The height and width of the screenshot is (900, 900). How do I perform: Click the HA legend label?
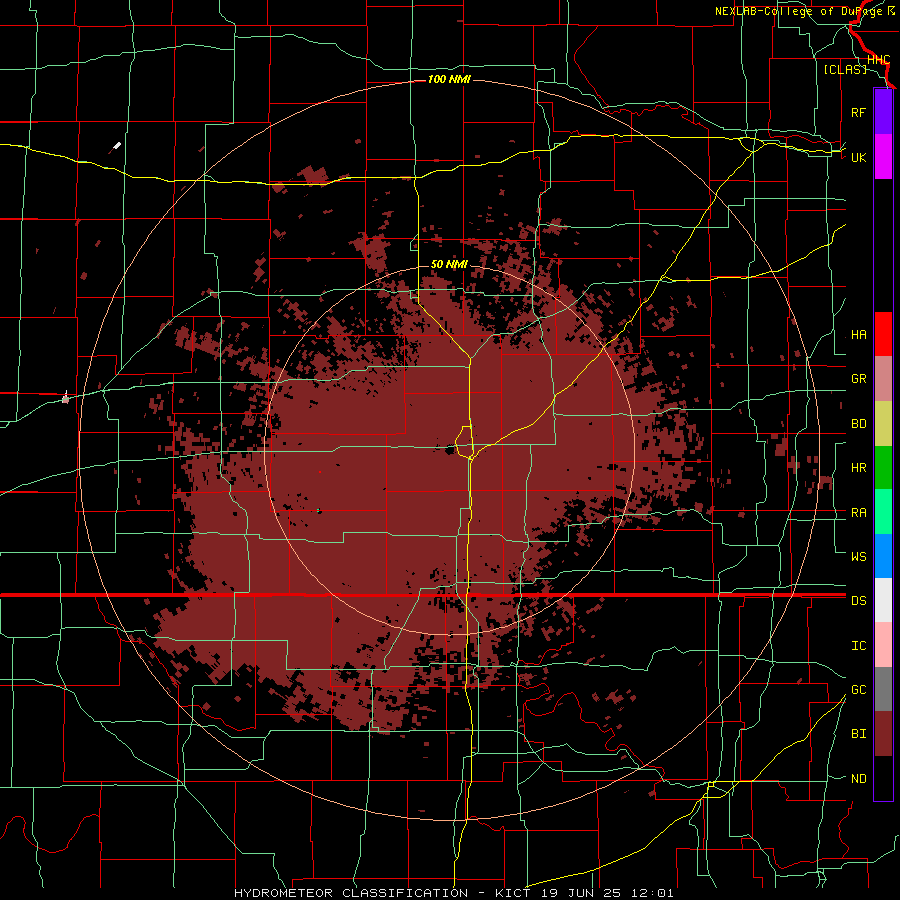coord(858,335)
